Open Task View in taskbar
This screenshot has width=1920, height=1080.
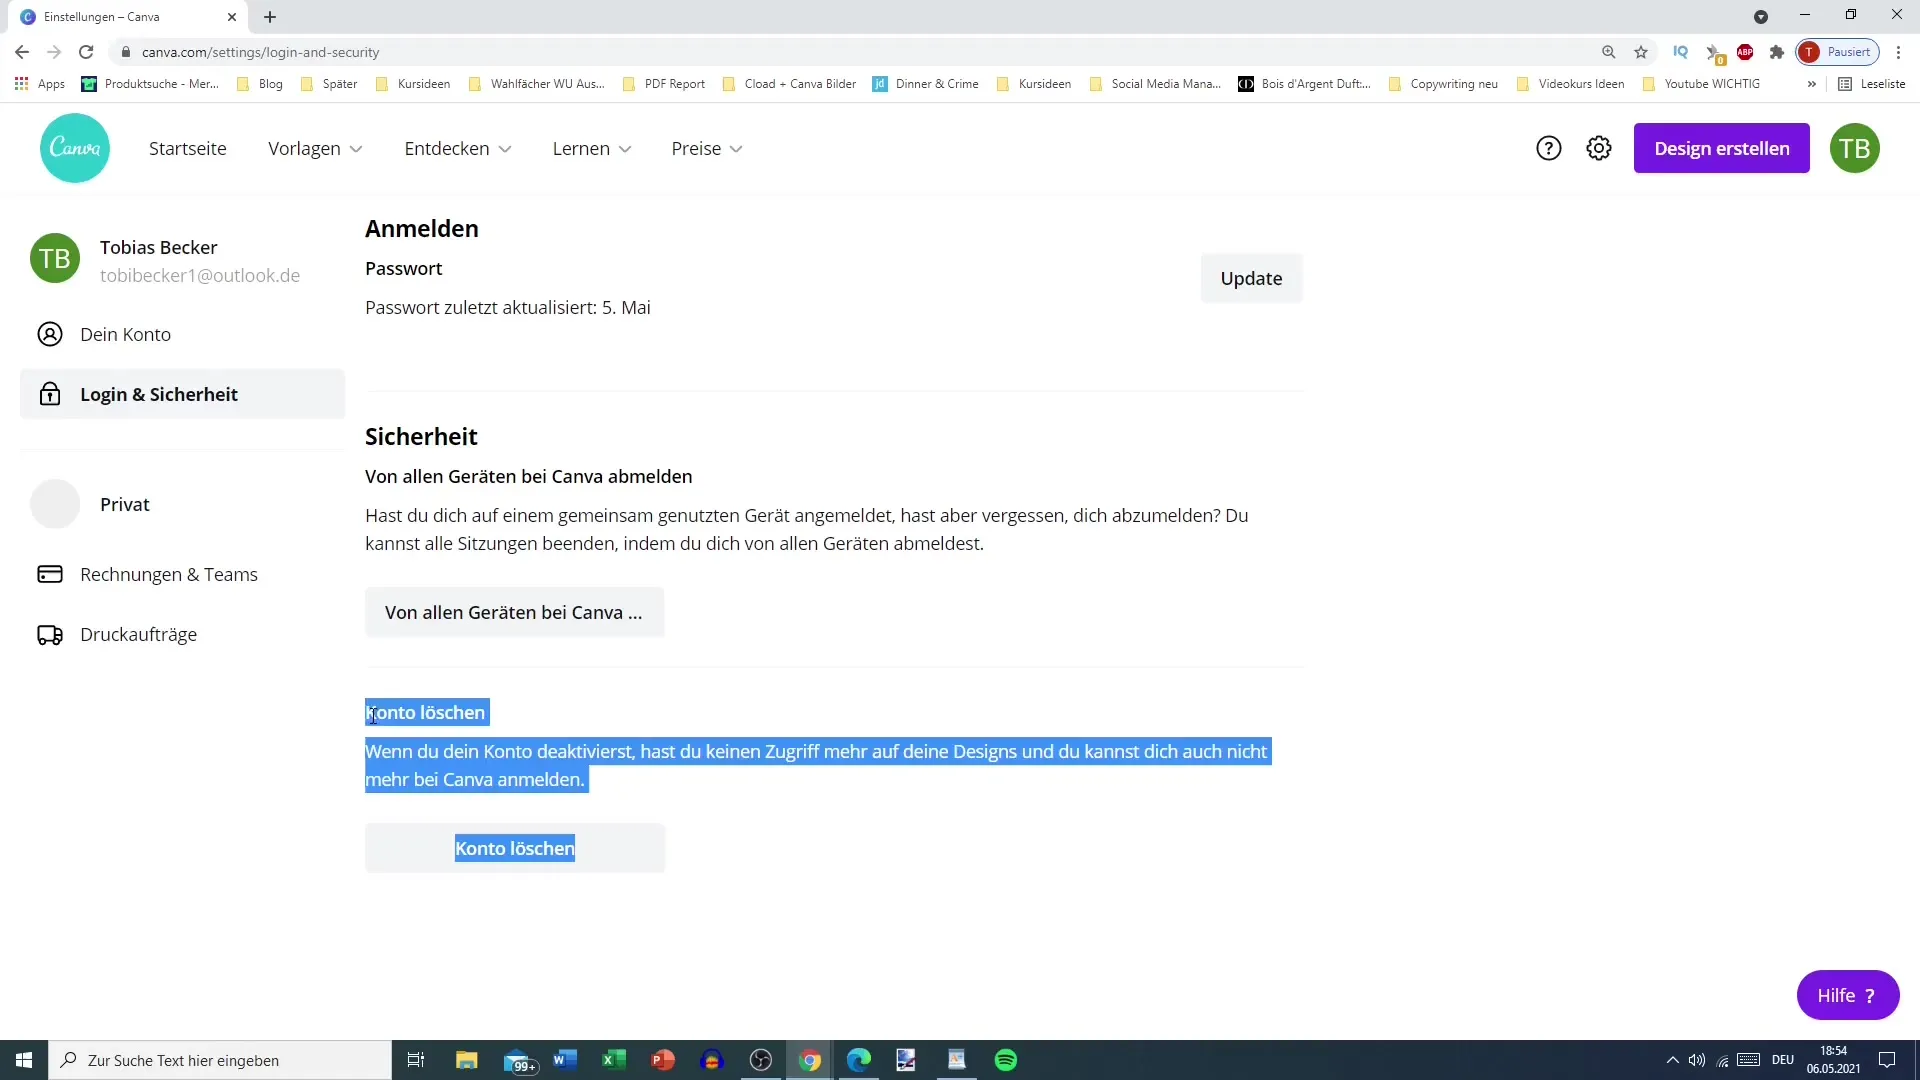point(416,1060)
